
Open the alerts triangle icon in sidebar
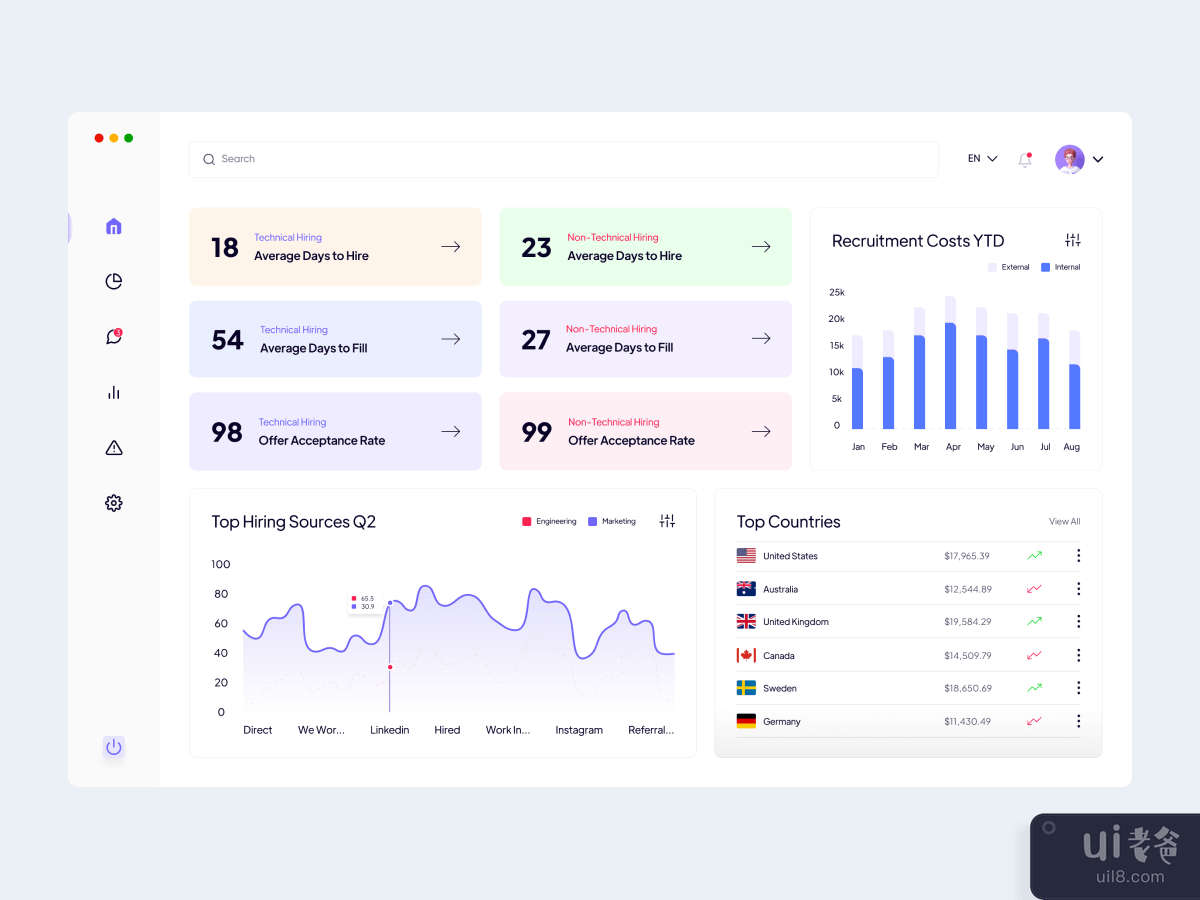[x=113, y=447]
